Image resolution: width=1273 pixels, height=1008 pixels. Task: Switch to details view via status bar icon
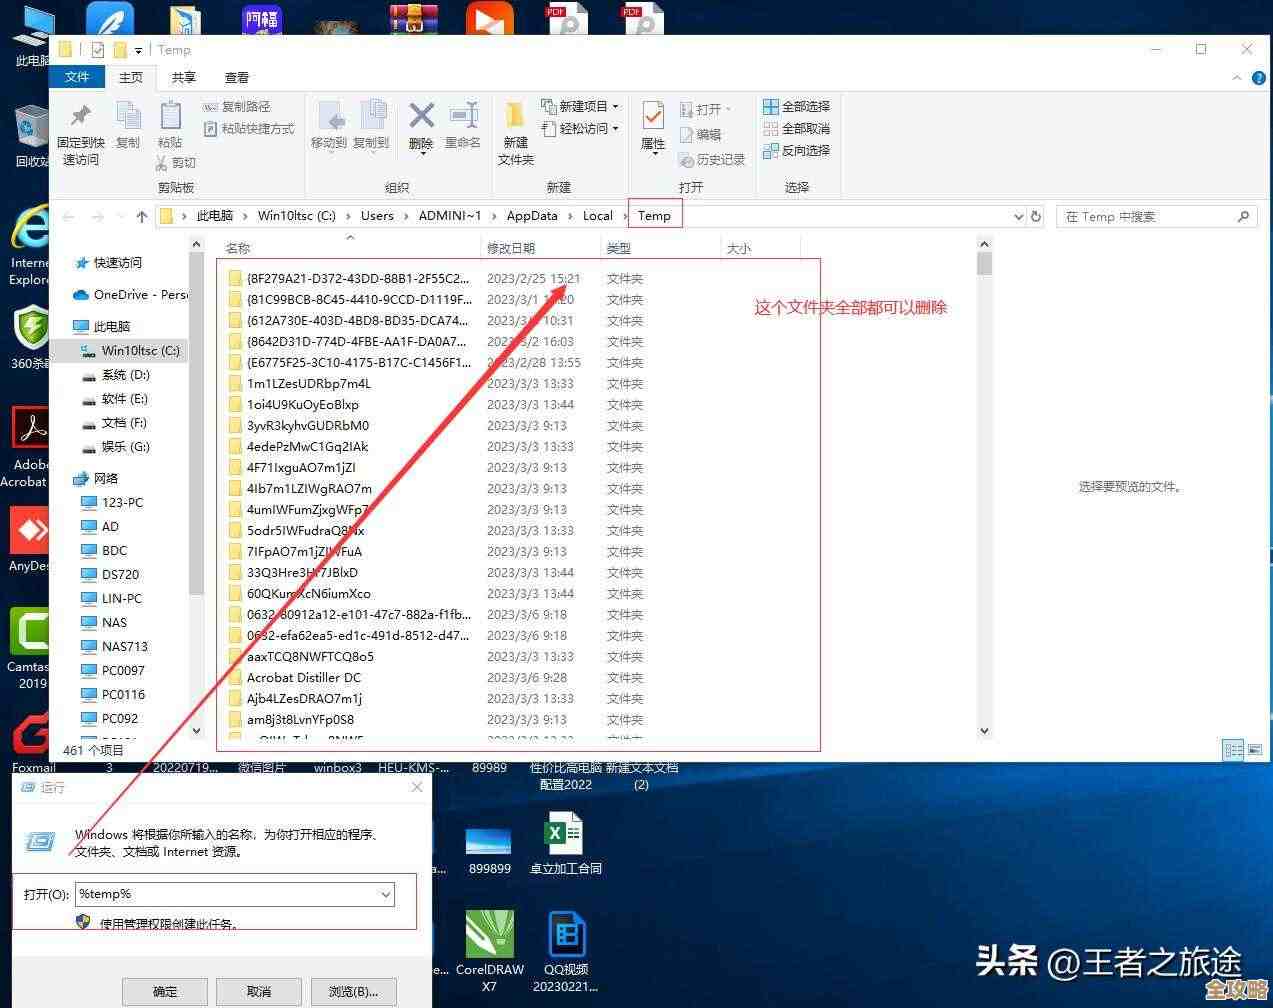(1233, 750)
